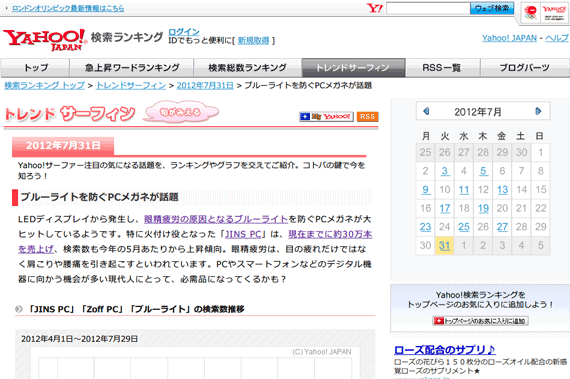The image size is (570, 379).
Task: Open ローズ配合のサプリ♪ ad link
Action: 444,350
